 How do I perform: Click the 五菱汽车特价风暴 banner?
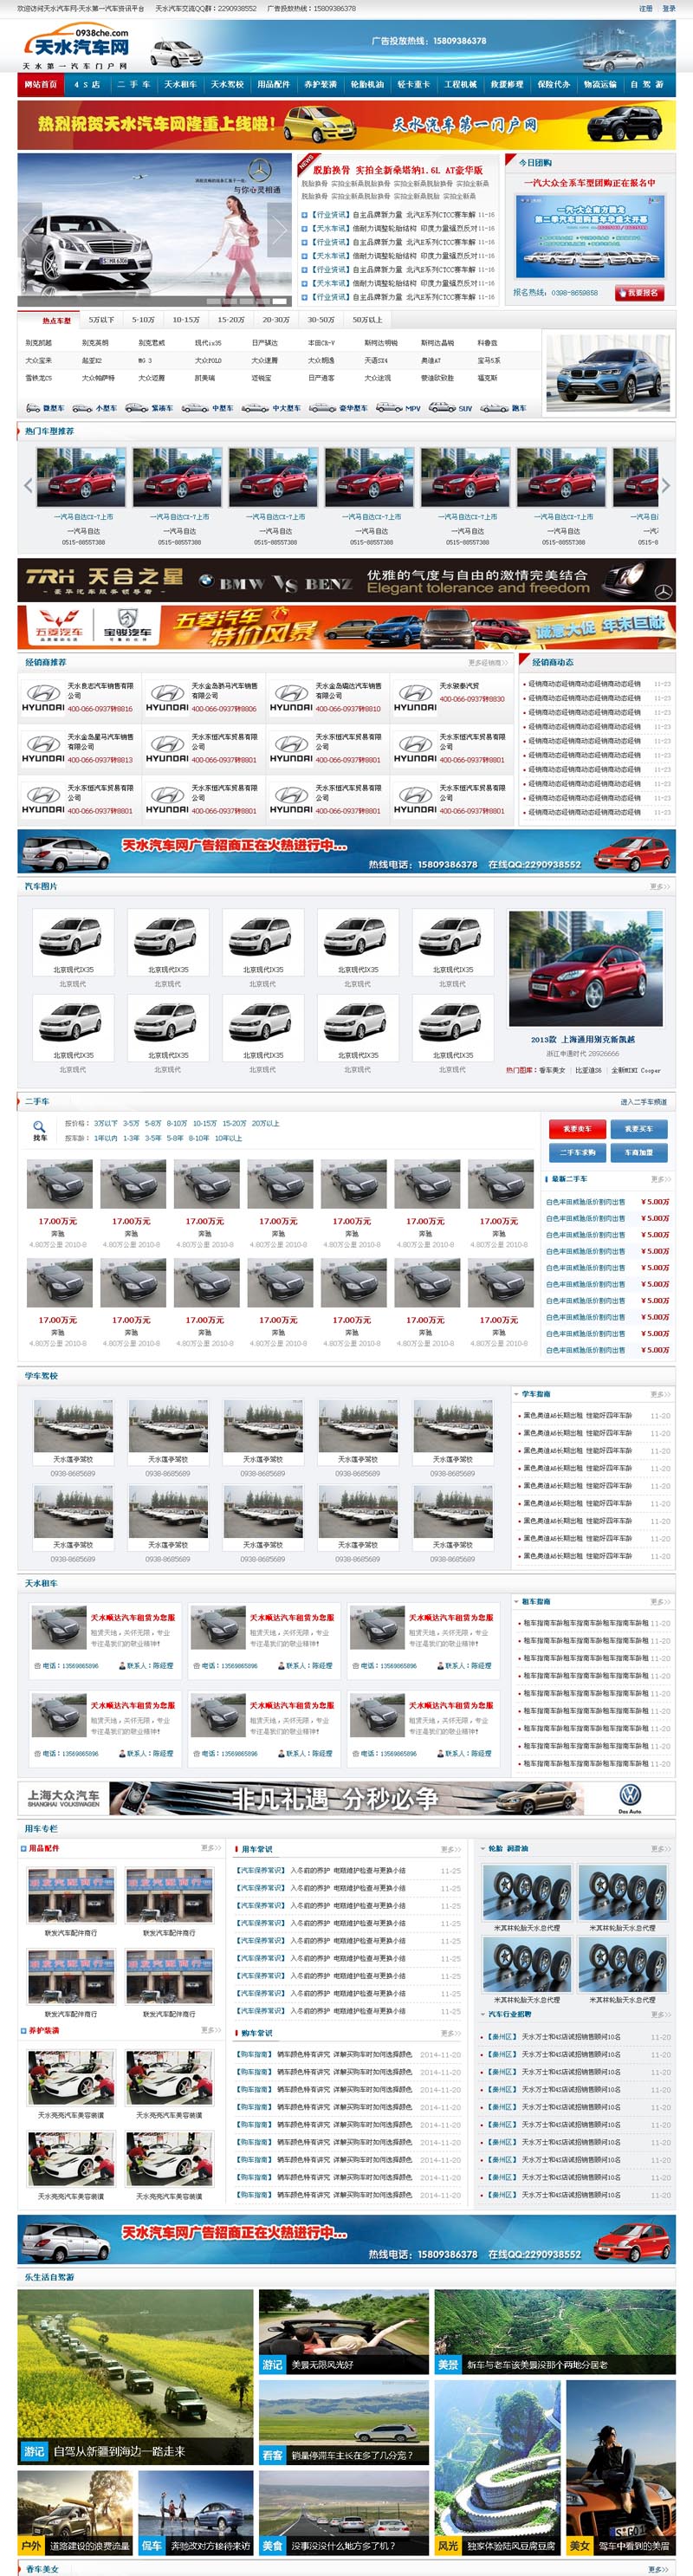click(x=346, y=627)
